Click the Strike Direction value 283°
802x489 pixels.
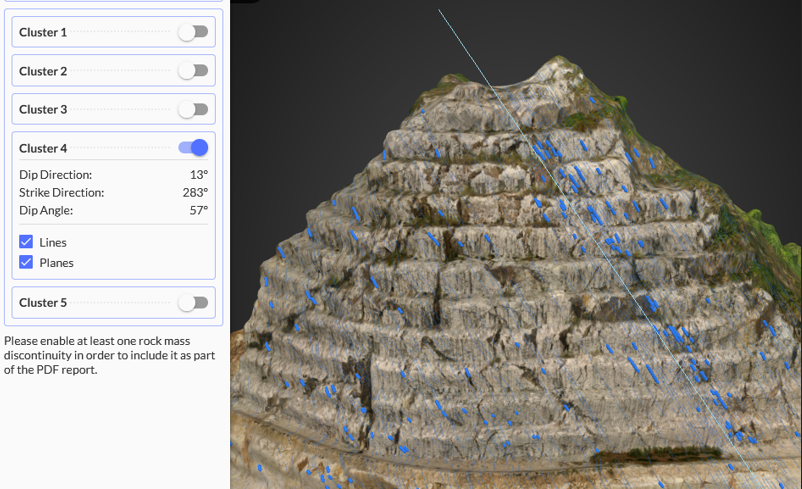(x=195, y=192)
